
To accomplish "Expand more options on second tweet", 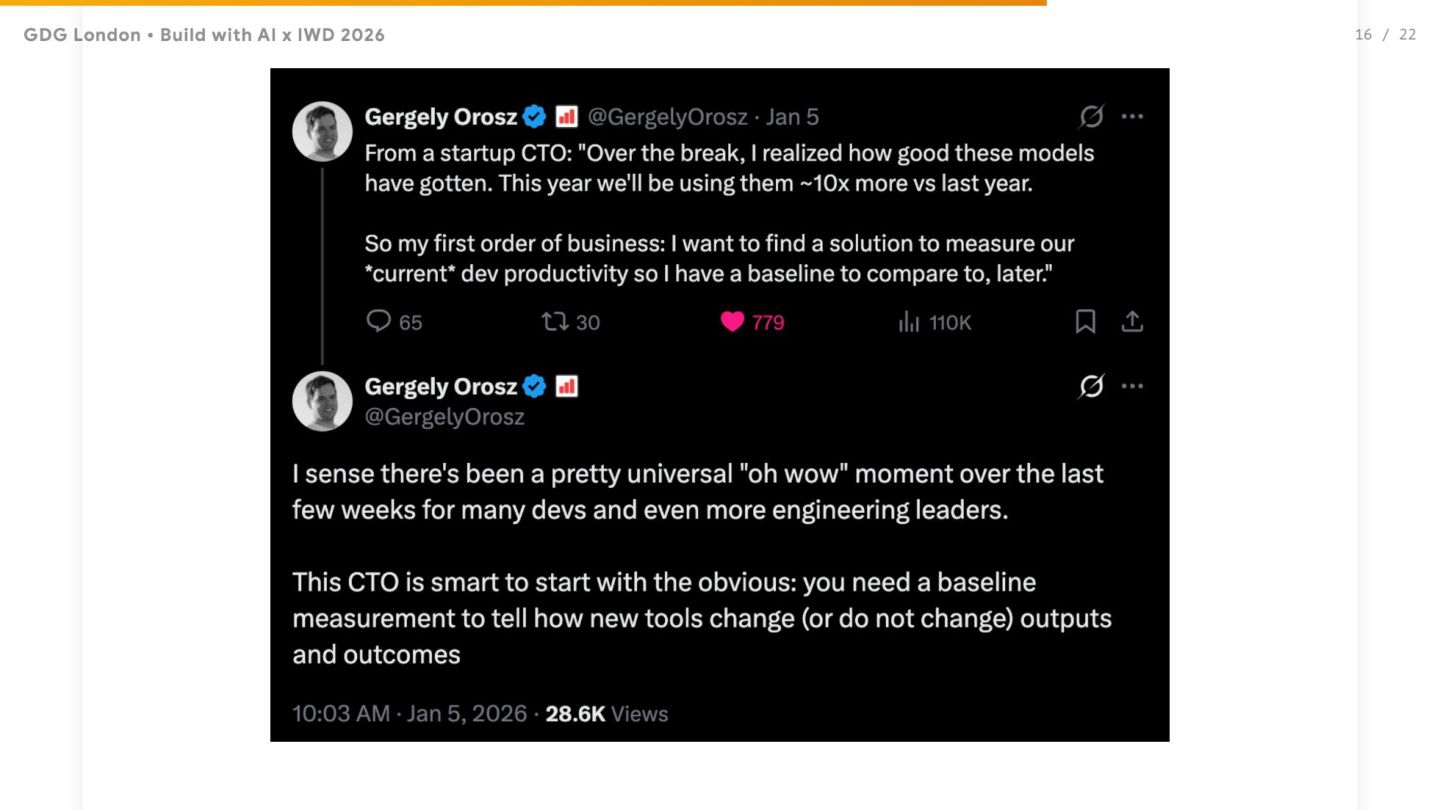I will tap(1132, 386).
